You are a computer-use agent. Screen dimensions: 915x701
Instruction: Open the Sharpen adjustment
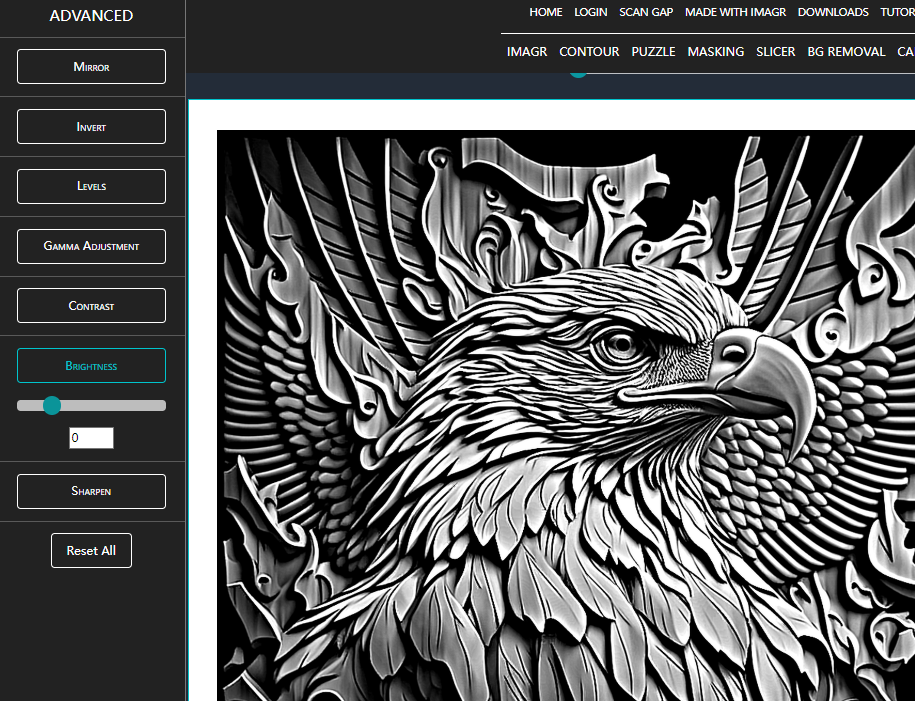(91, 491)
